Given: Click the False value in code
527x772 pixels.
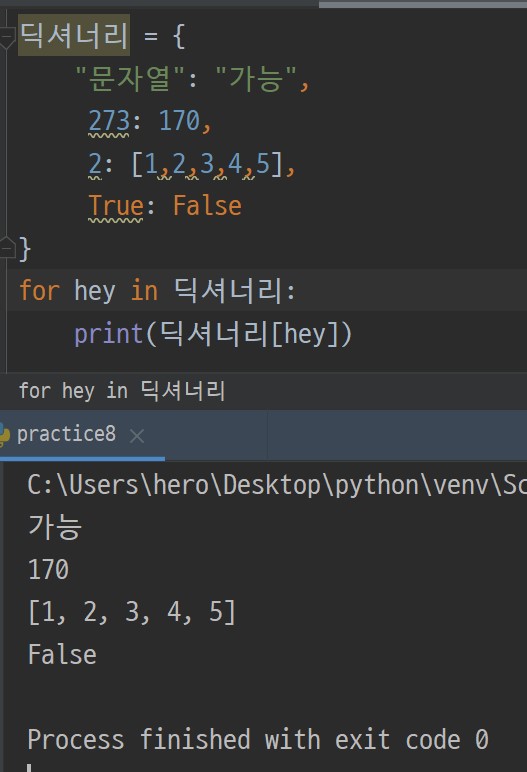Looking at the screenshot, I should [x=207, y=206].
